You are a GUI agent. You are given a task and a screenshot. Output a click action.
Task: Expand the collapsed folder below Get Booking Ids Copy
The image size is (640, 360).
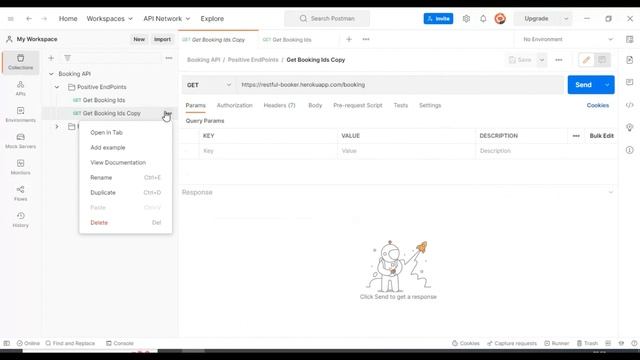57,127
